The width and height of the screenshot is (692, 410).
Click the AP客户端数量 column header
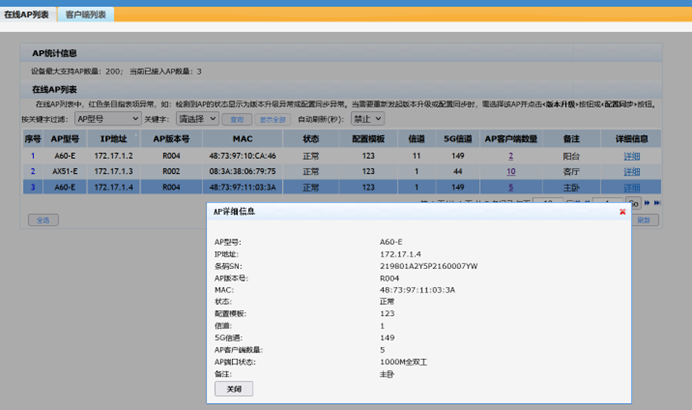click(511, 139)
